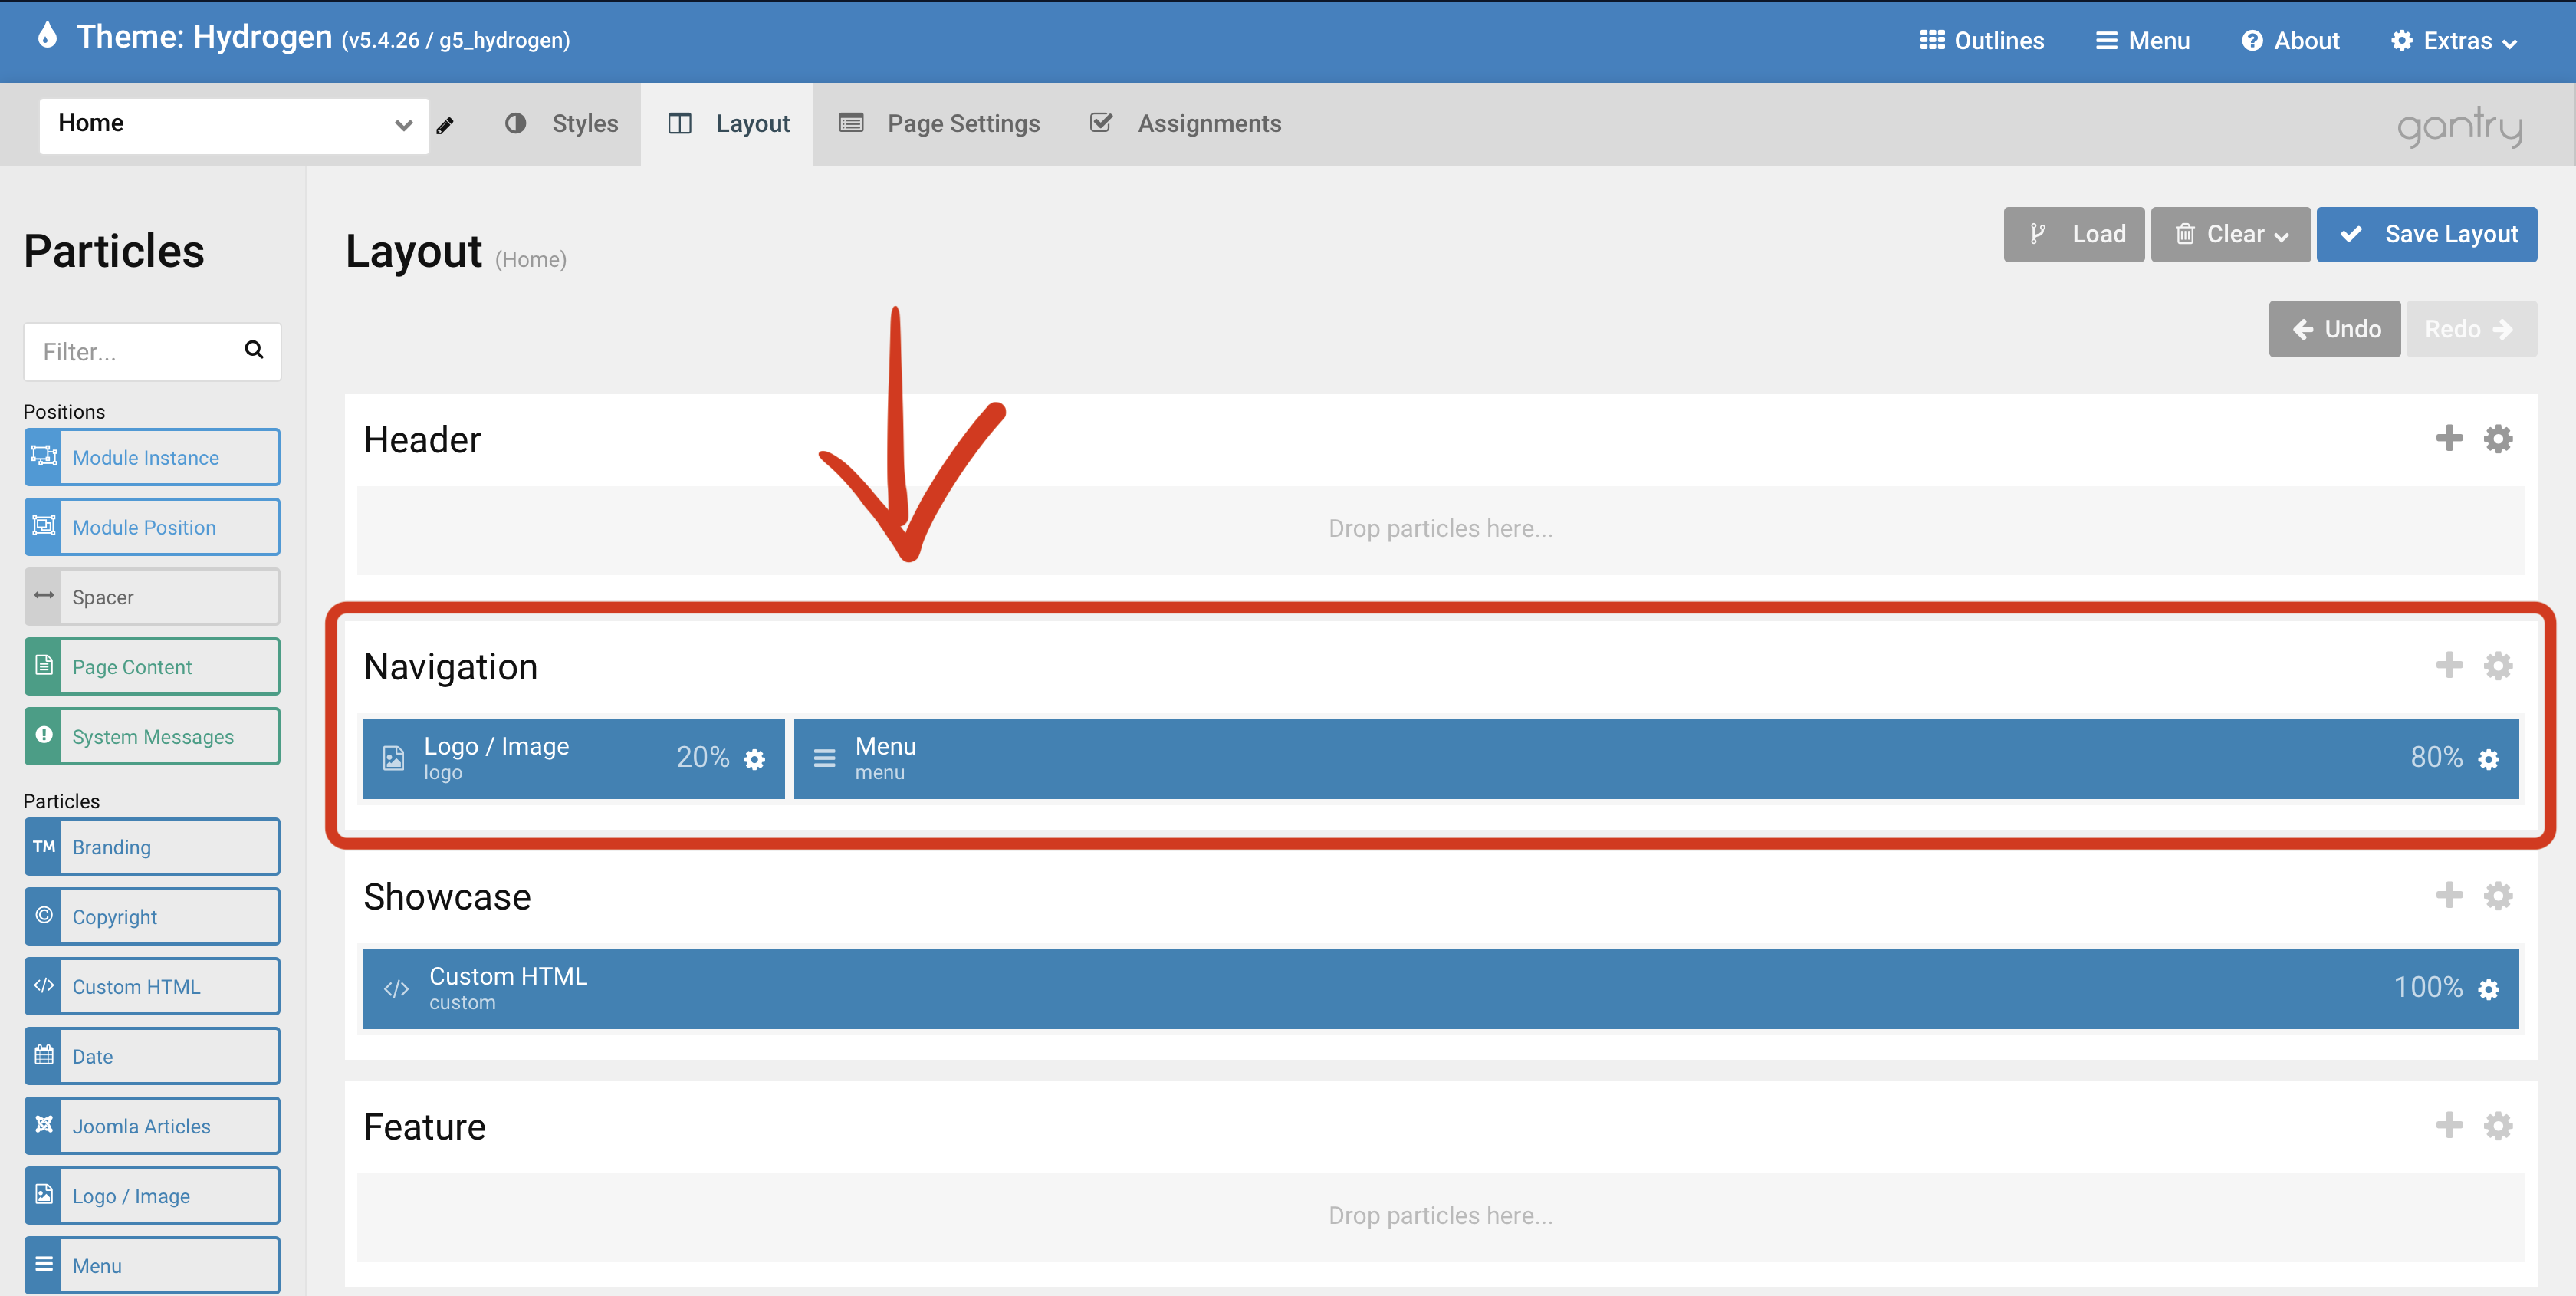Click the Showcase section title
This screenshot has height=1296, width=2576.
[447, 896]
